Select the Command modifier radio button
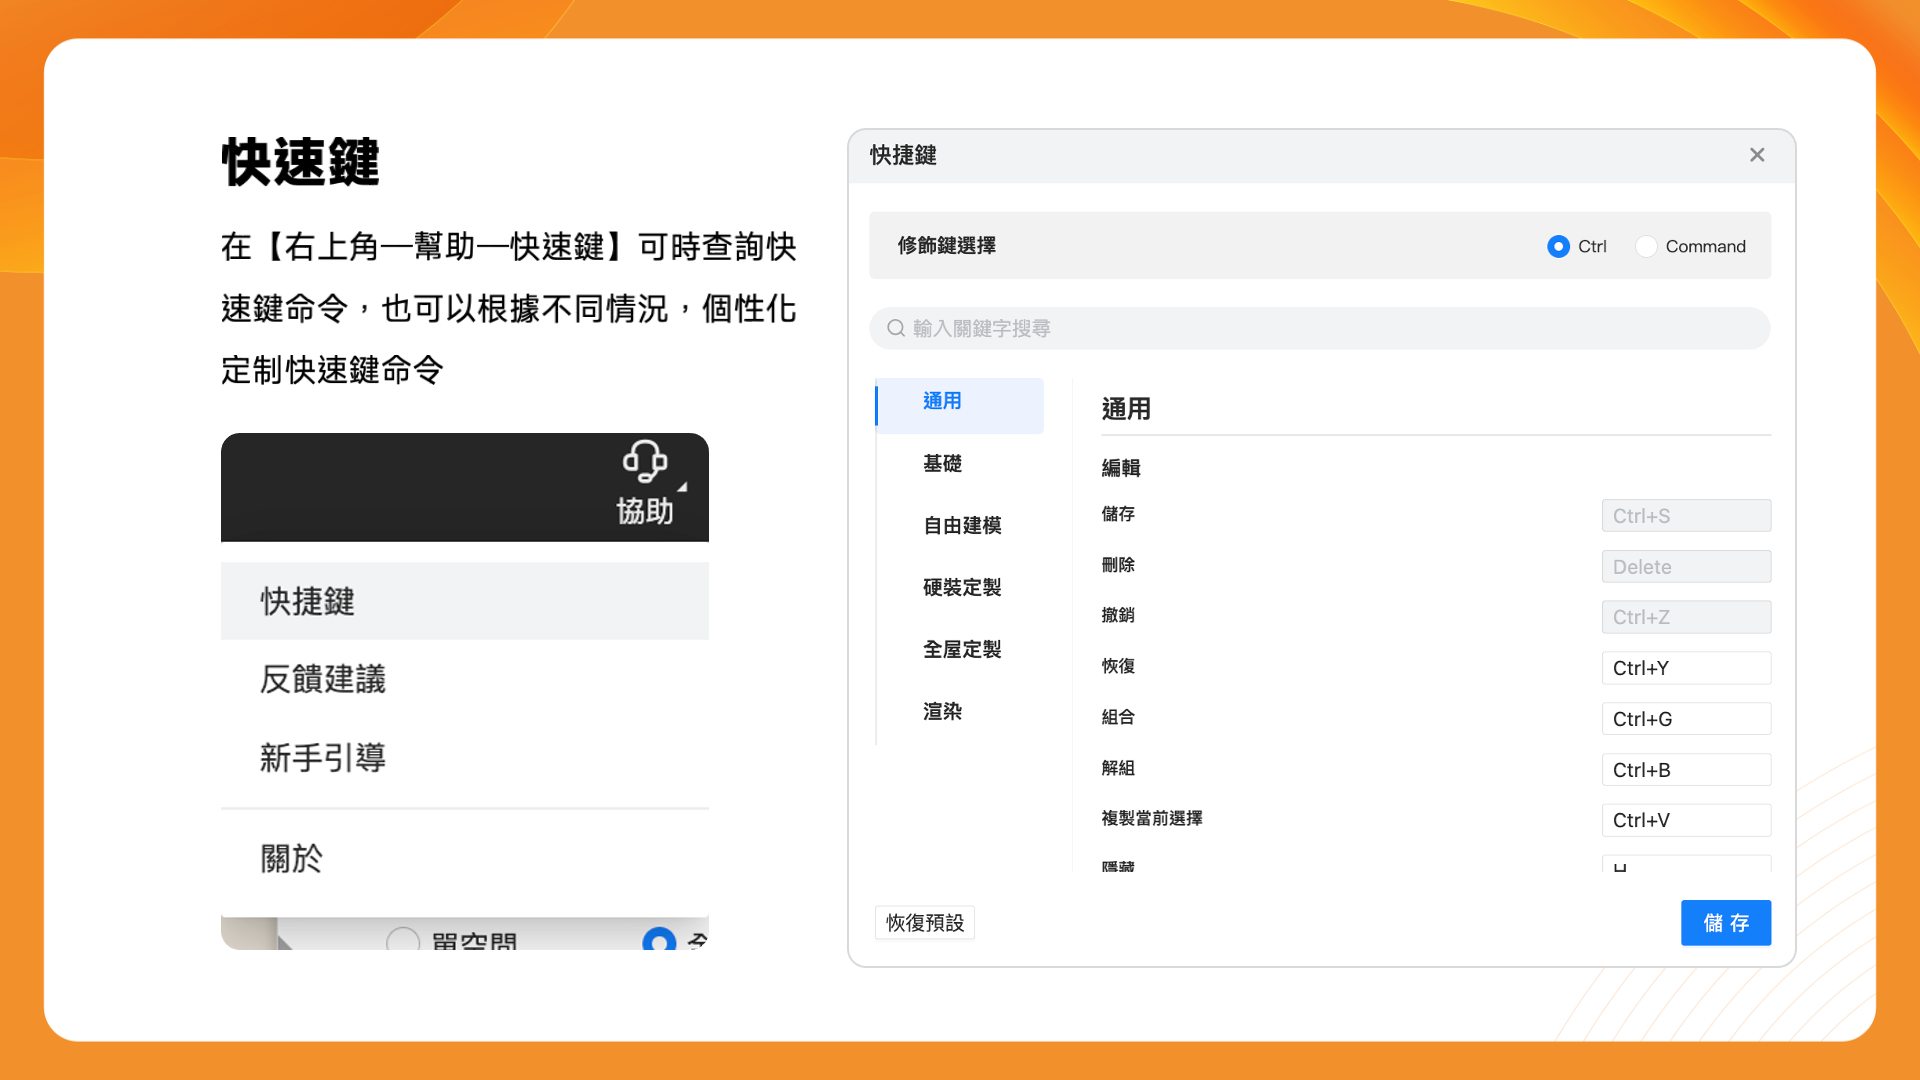The width and height of the screenshot is (1920, 1080). (1646, 246)
